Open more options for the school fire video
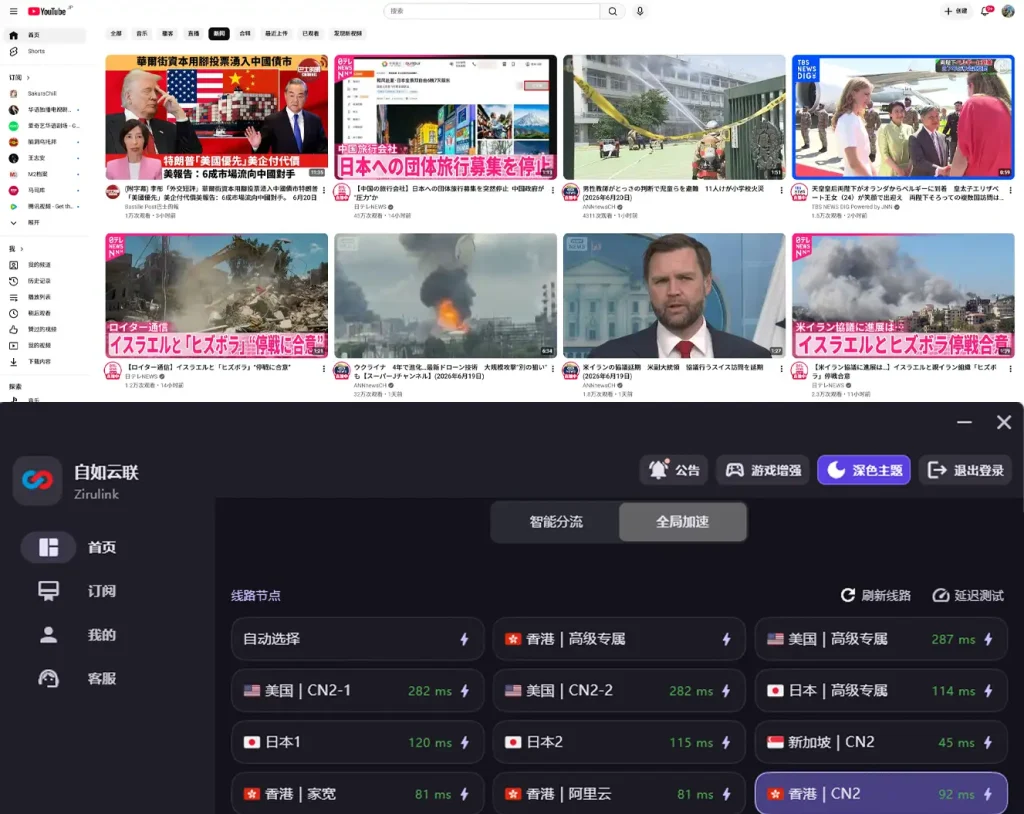The height and width of the screenshot is (814, 1024). tap(781, 190)
